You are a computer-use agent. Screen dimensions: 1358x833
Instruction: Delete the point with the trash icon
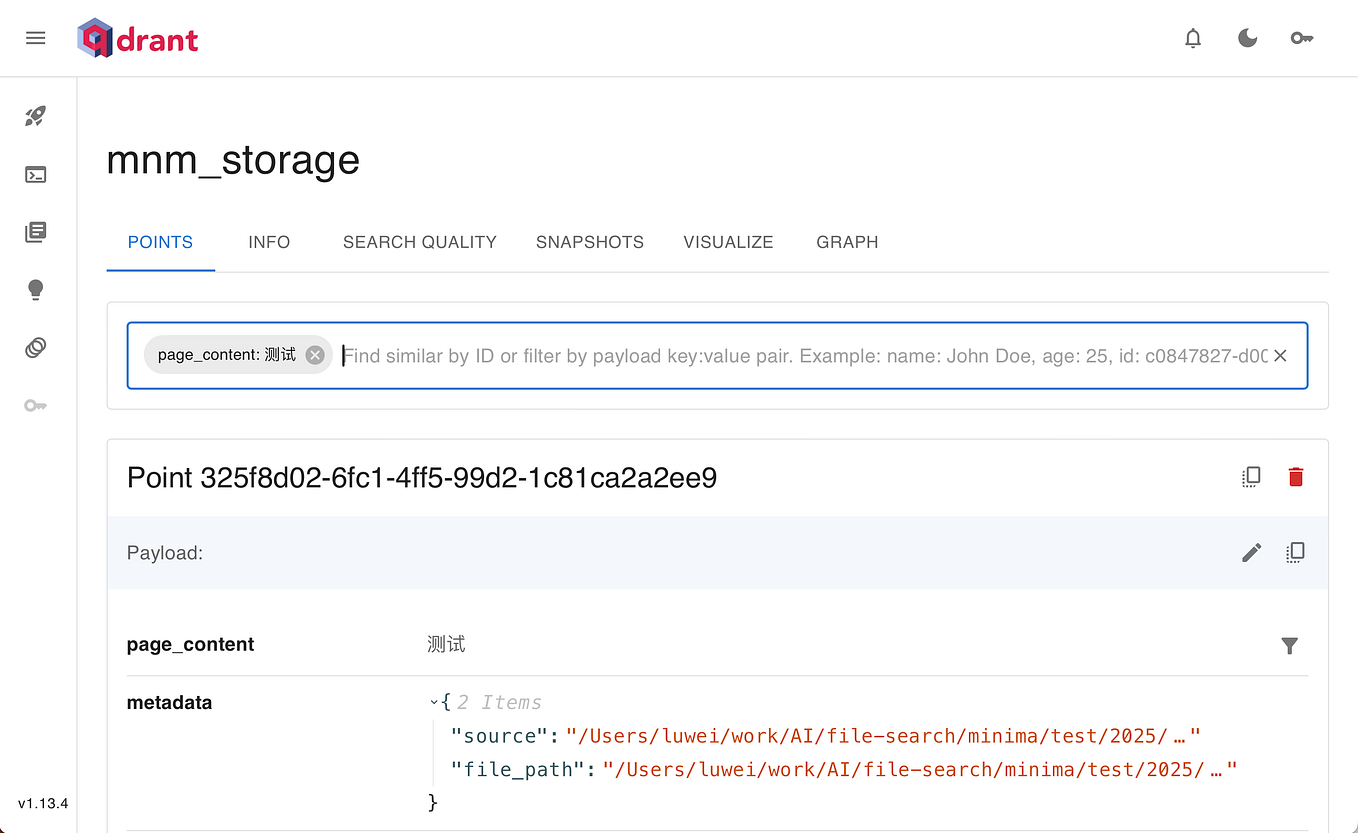tap(1295, 477)
